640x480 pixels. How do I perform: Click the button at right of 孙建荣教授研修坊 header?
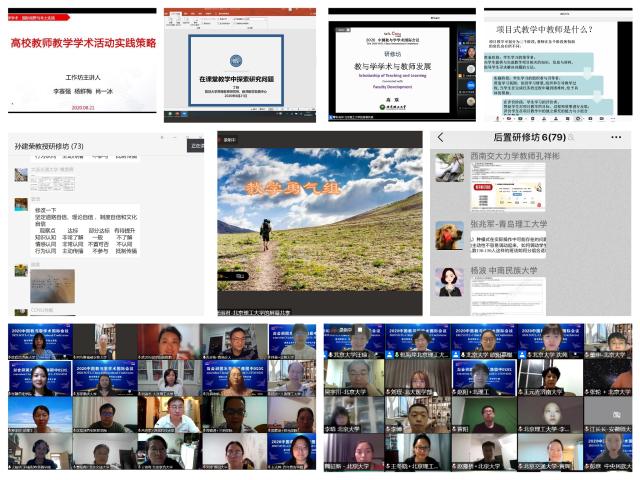(196, 146)
